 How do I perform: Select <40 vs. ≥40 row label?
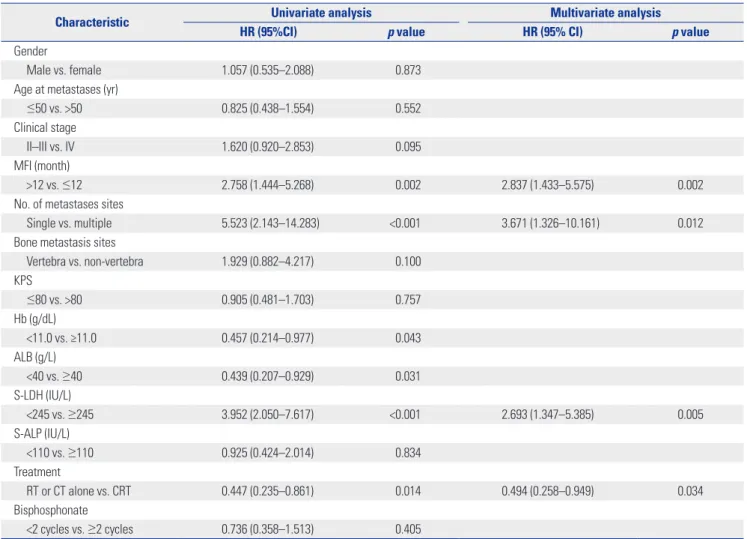point(54,376)
